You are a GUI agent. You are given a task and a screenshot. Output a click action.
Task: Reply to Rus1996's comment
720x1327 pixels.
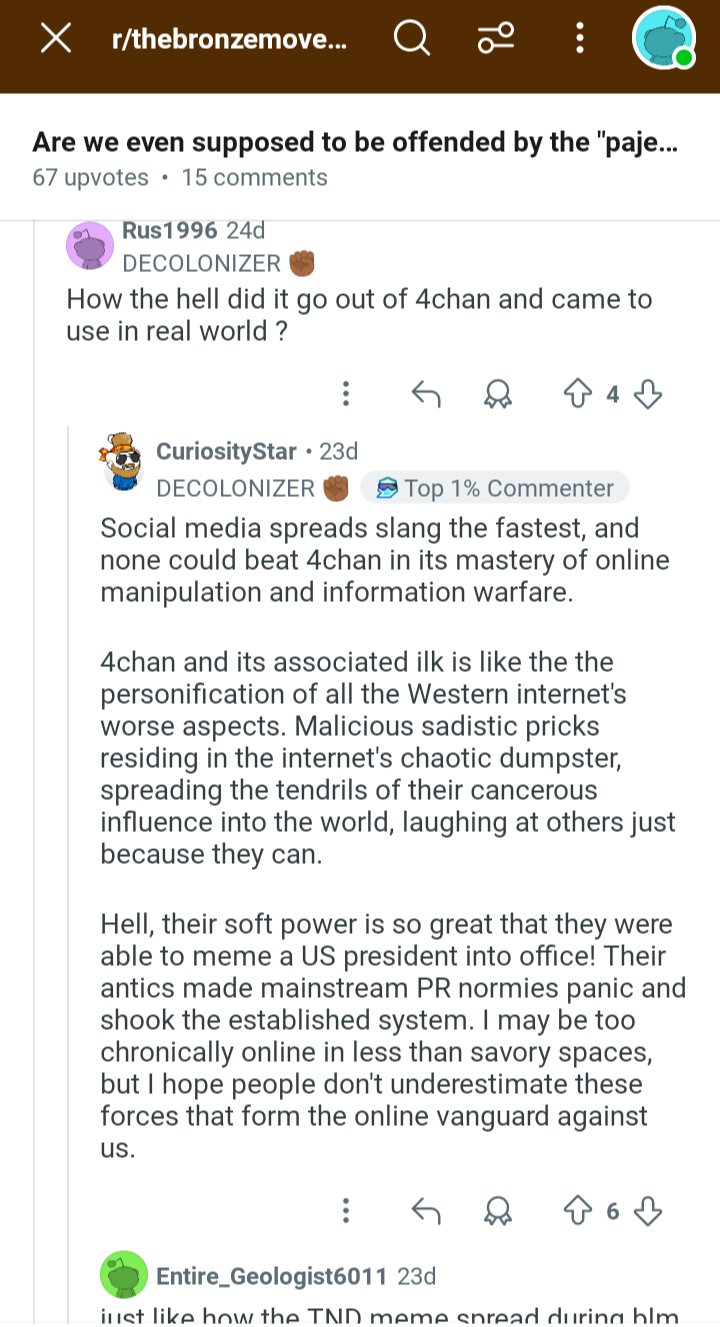tap(427, 395)
